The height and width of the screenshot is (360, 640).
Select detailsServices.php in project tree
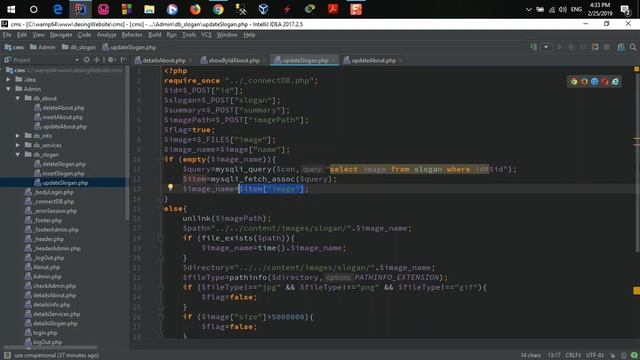[x=56, y=314]
